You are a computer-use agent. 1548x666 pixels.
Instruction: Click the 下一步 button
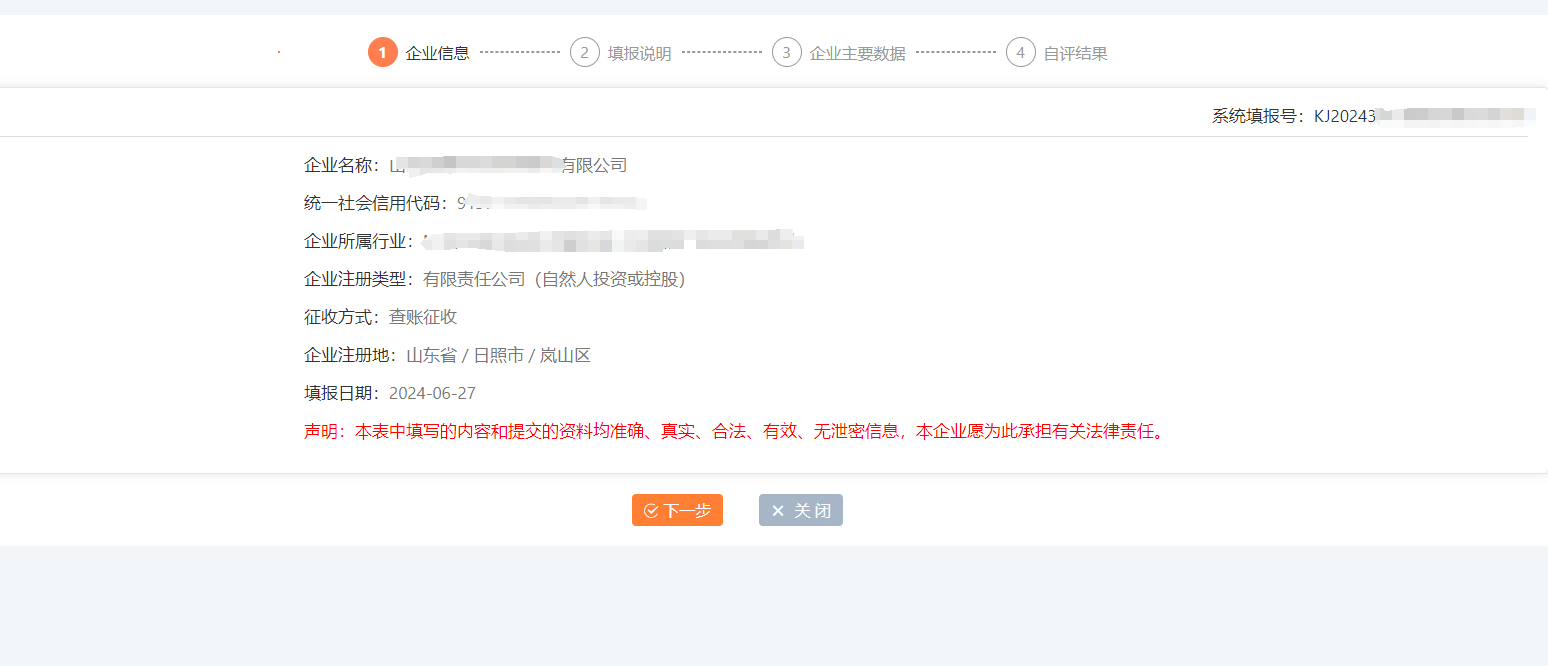coord(677,510)
